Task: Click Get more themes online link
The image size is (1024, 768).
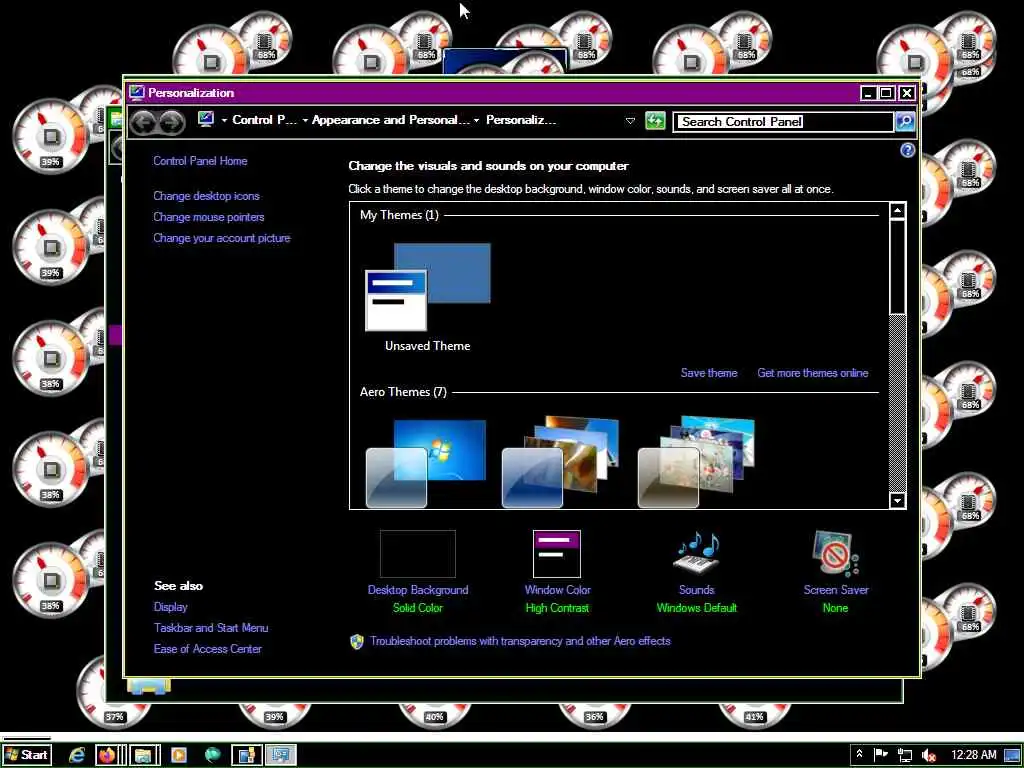Action: point(812,373)
